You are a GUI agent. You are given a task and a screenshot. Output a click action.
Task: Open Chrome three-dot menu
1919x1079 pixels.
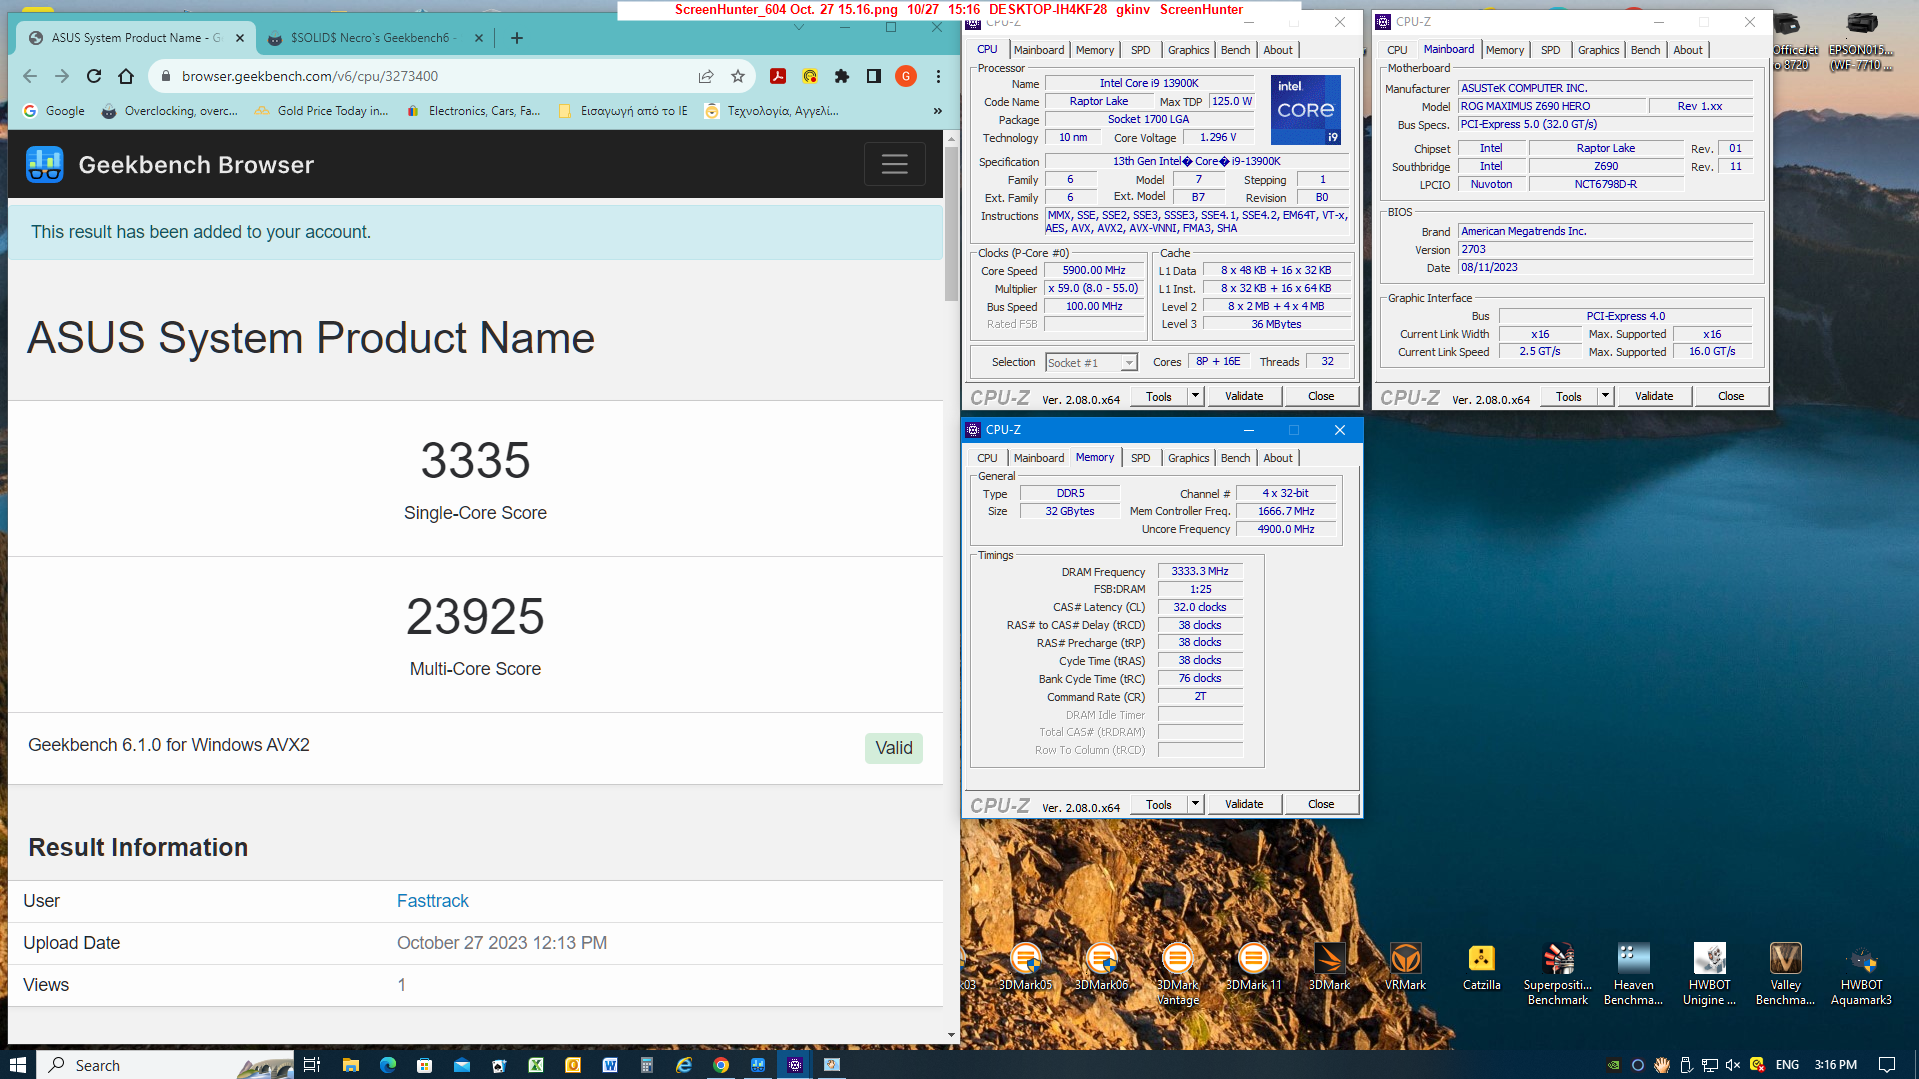(938, 76)
